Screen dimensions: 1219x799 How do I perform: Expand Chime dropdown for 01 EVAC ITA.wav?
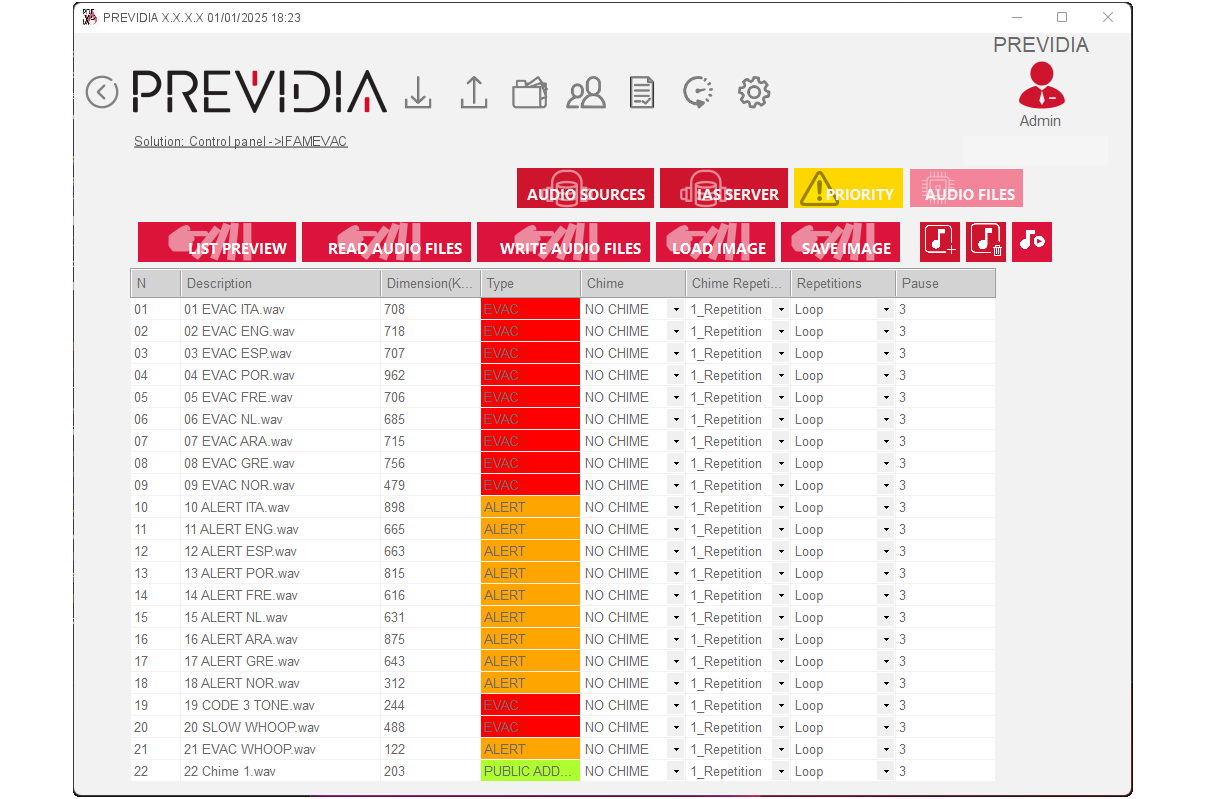676,310
